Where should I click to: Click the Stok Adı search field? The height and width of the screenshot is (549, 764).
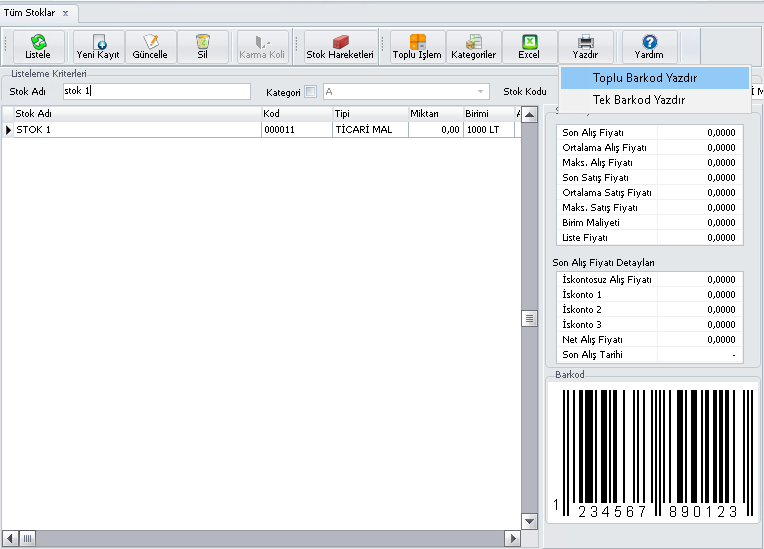(x=156, y=92)
